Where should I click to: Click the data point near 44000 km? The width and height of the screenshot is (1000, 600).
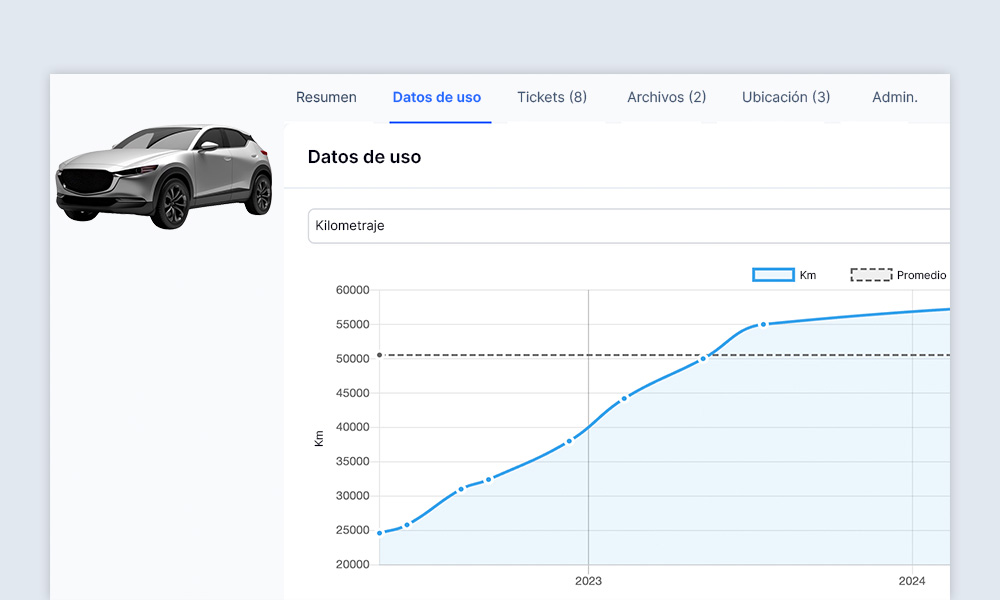click(625, 397)
